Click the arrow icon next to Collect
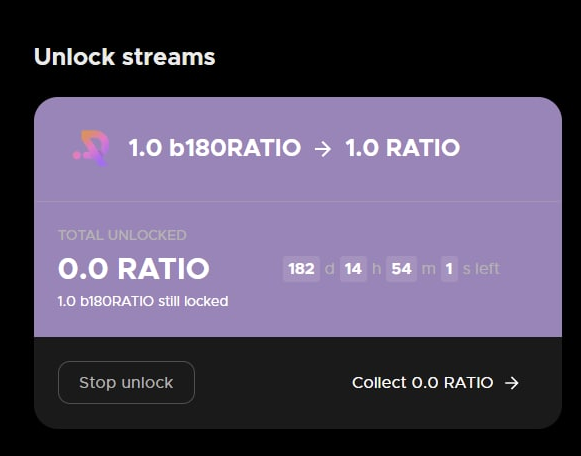 click(x=512, y=383)
